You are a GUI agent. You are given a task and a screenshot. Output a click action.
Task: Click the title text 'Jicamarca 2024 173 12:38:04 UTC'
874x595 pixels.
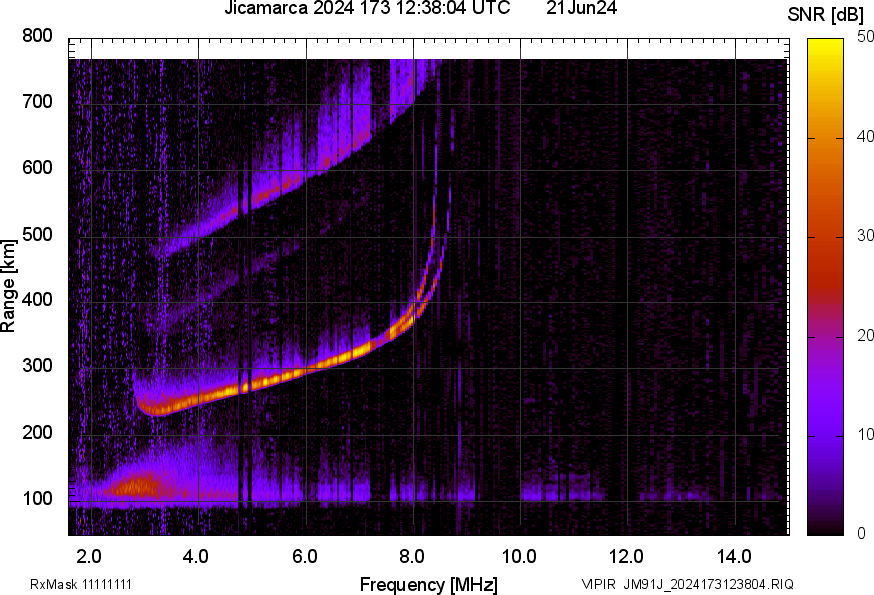pos(367,8)
